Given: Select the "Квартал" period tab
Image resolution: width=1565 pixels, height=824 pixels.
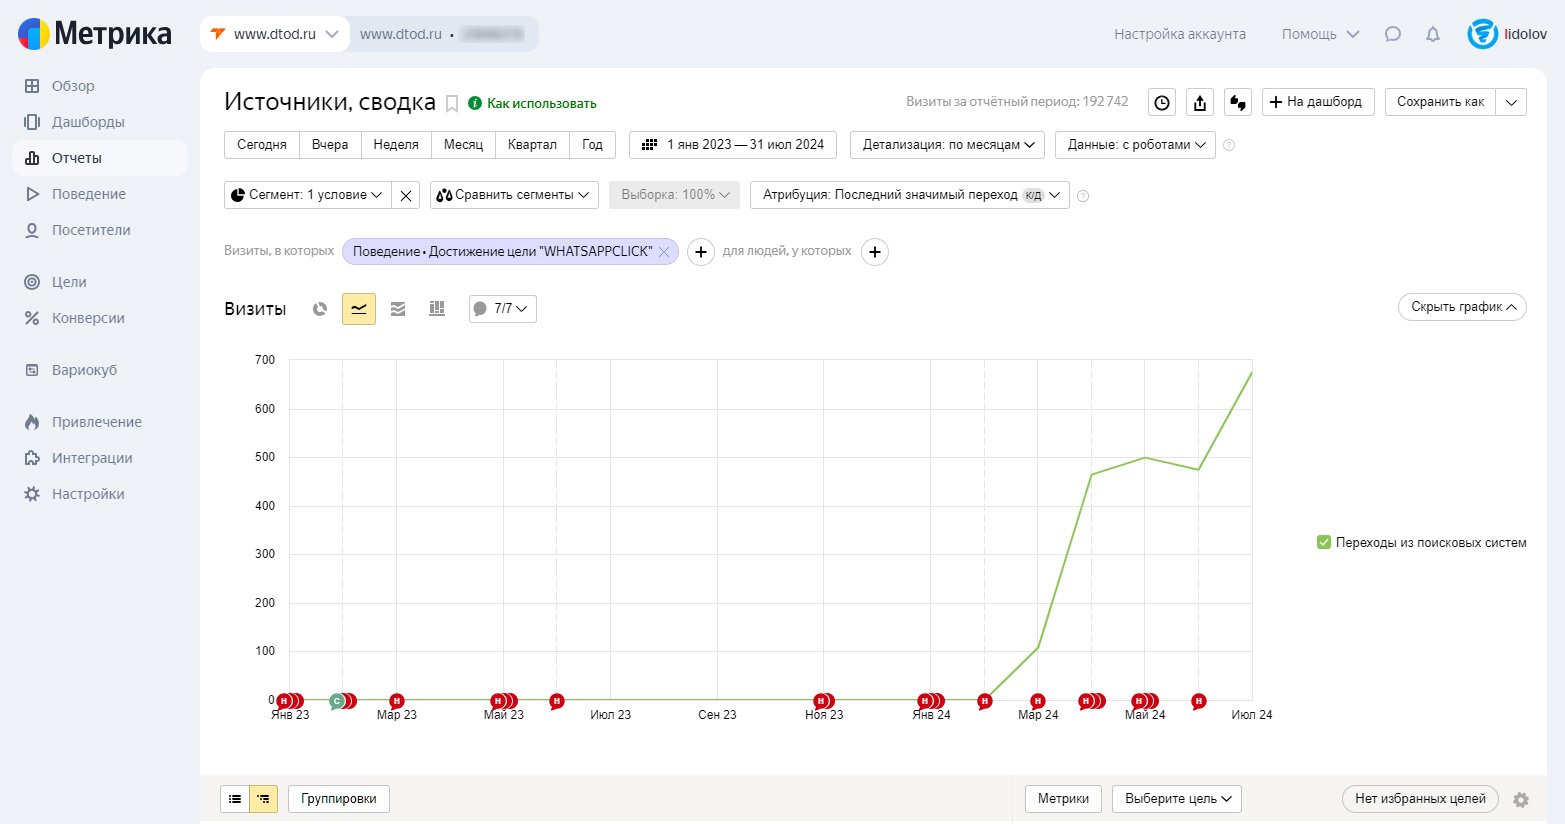Looking at the screenshot, I should pos(532,145).
